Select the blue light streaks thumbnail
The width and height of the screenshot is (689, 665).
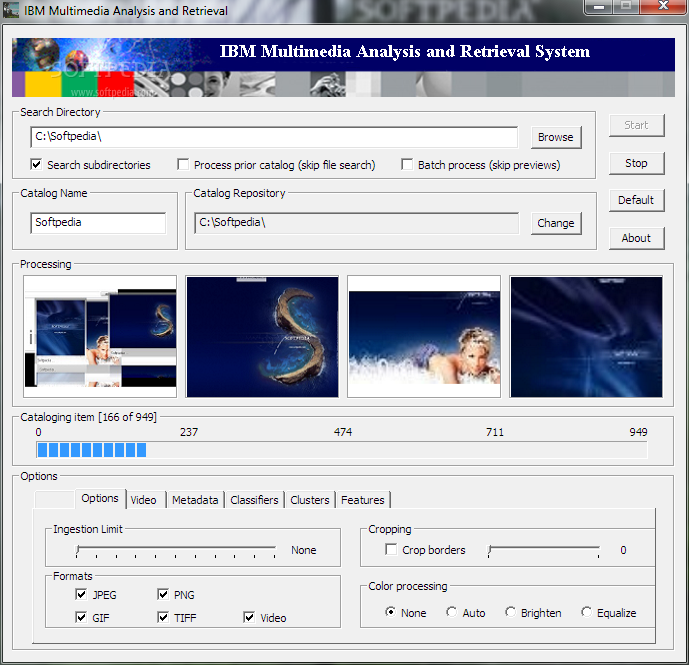point(586,337)
